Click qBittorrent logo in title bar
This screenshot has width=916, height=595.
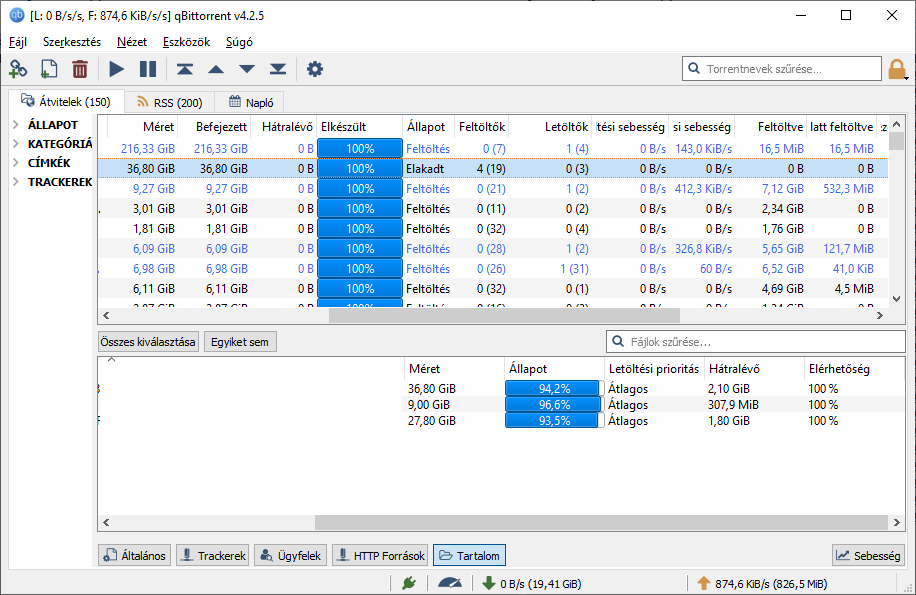[17, 15]
